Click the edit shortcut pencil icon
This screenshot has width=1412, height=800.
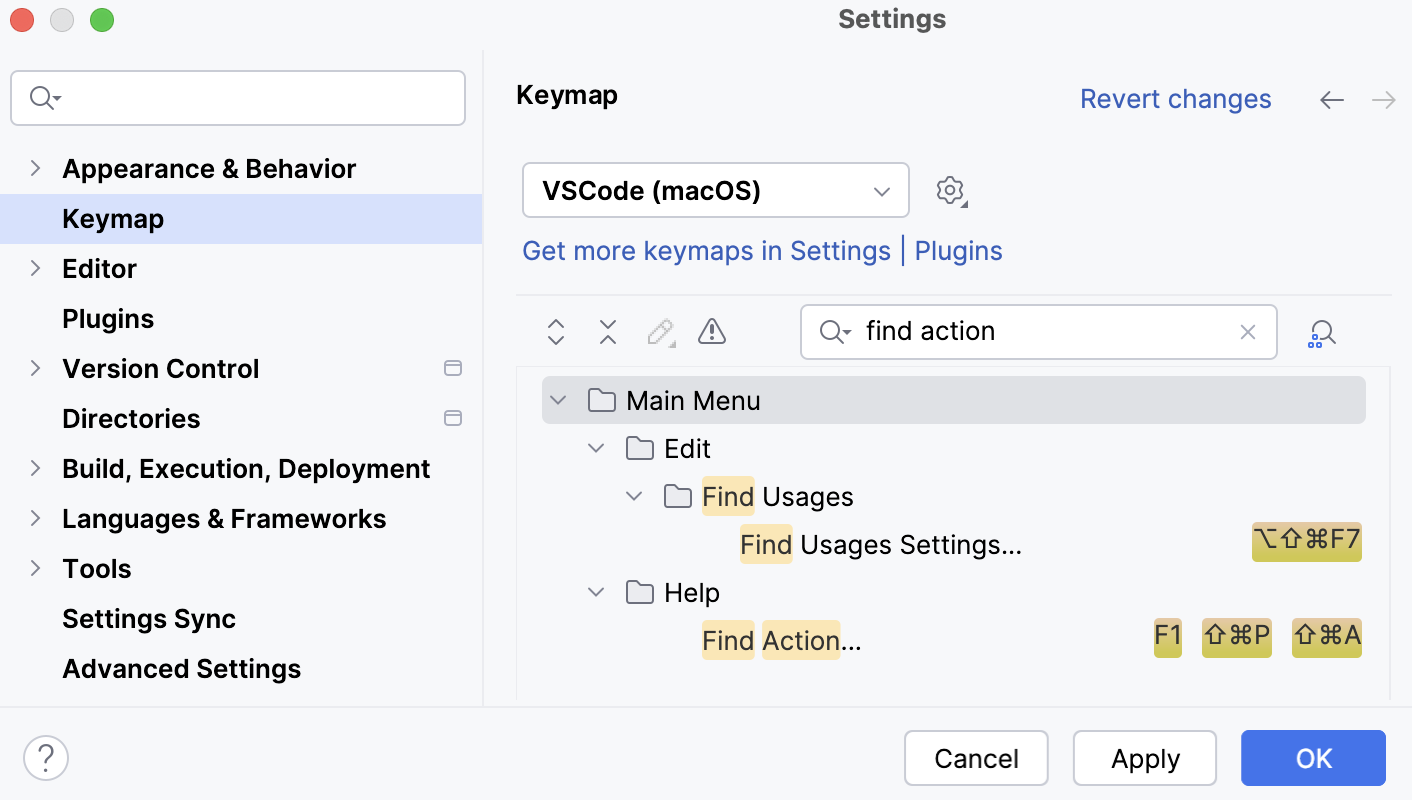point(660,332)
